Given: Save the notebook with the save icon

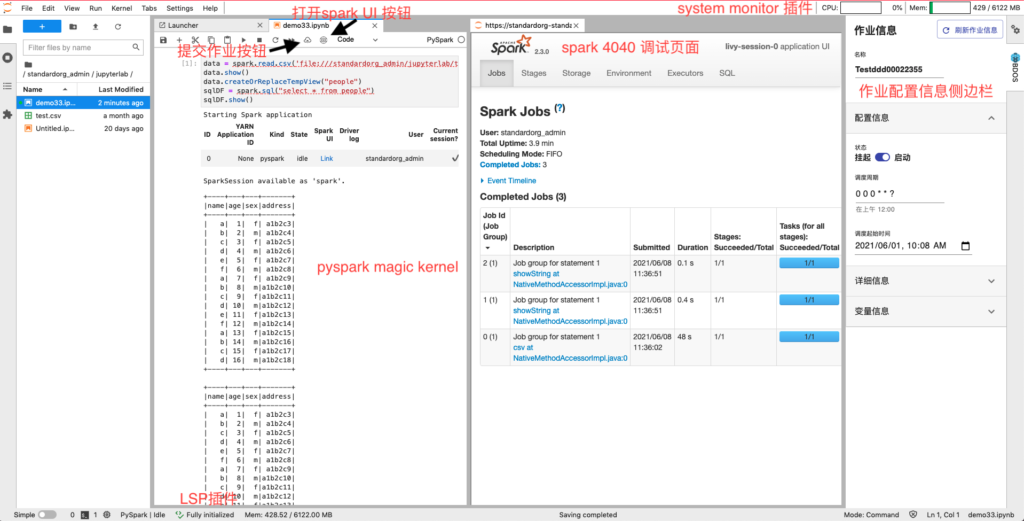Looking at the screenshot, I should point(163,40).
